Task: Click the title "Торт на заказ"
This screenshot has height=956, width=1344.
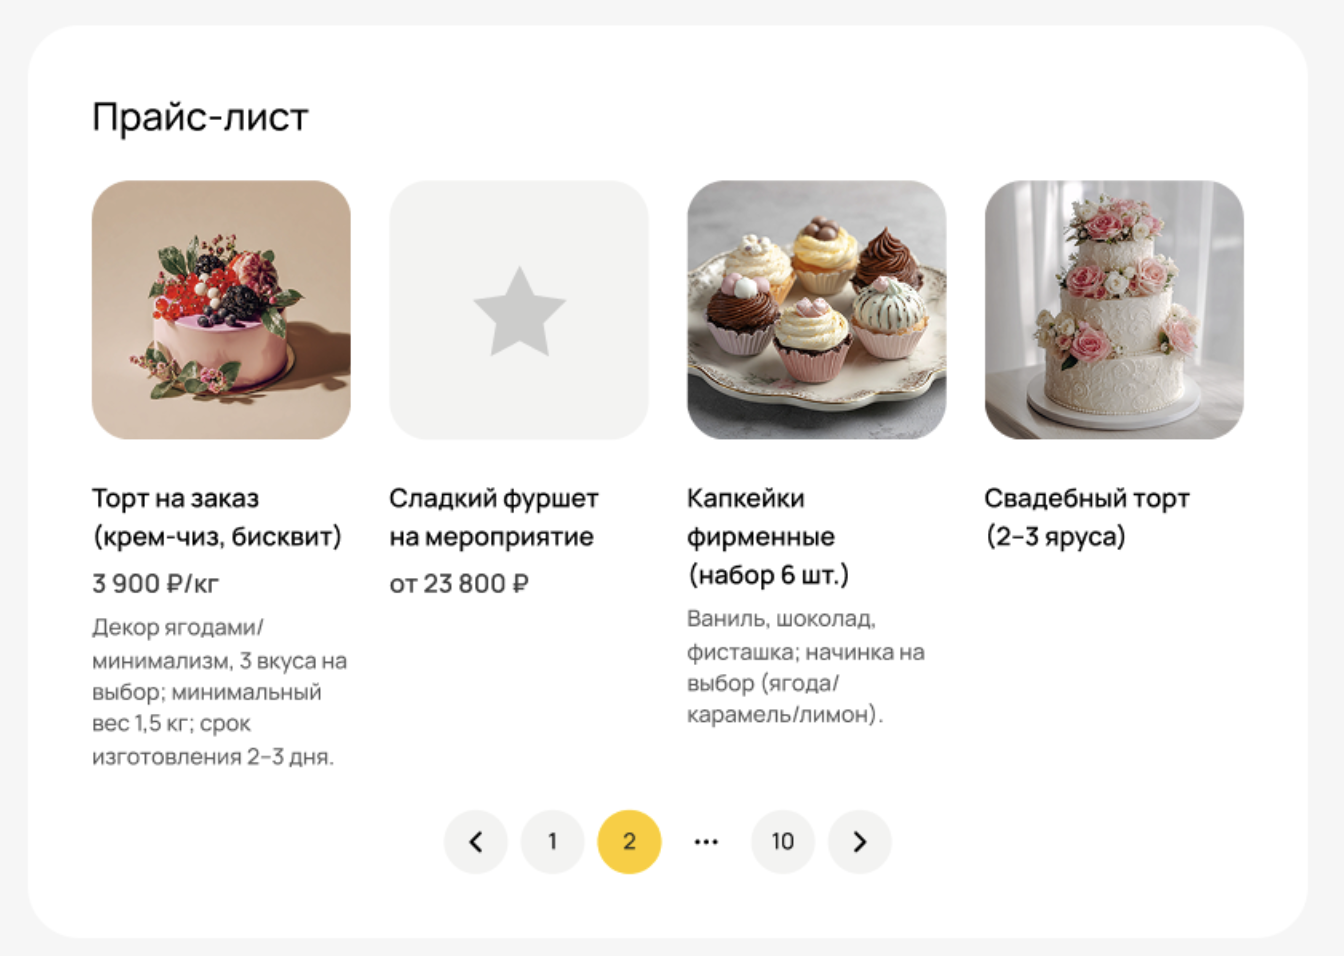Action: 176,498
